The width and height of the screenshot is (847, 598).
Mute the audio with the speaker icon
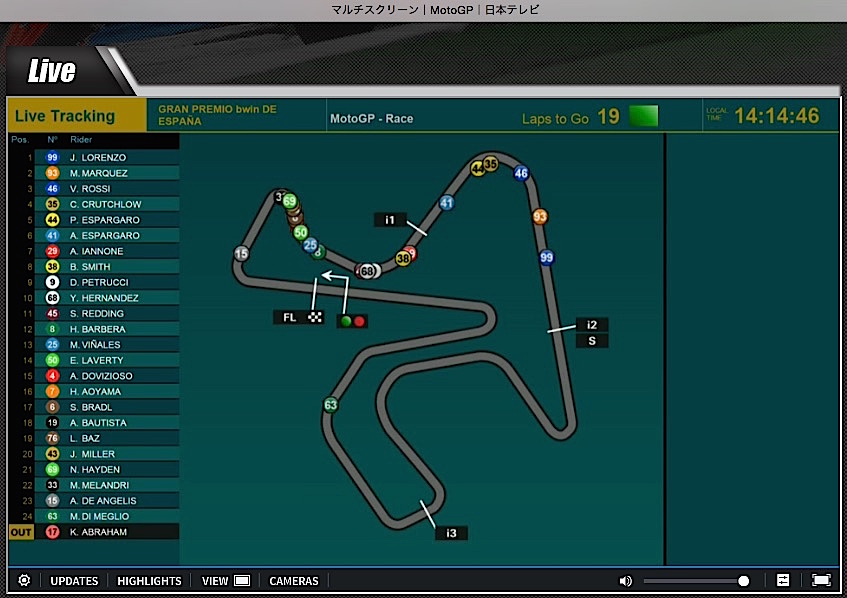[x=625, y=581]
